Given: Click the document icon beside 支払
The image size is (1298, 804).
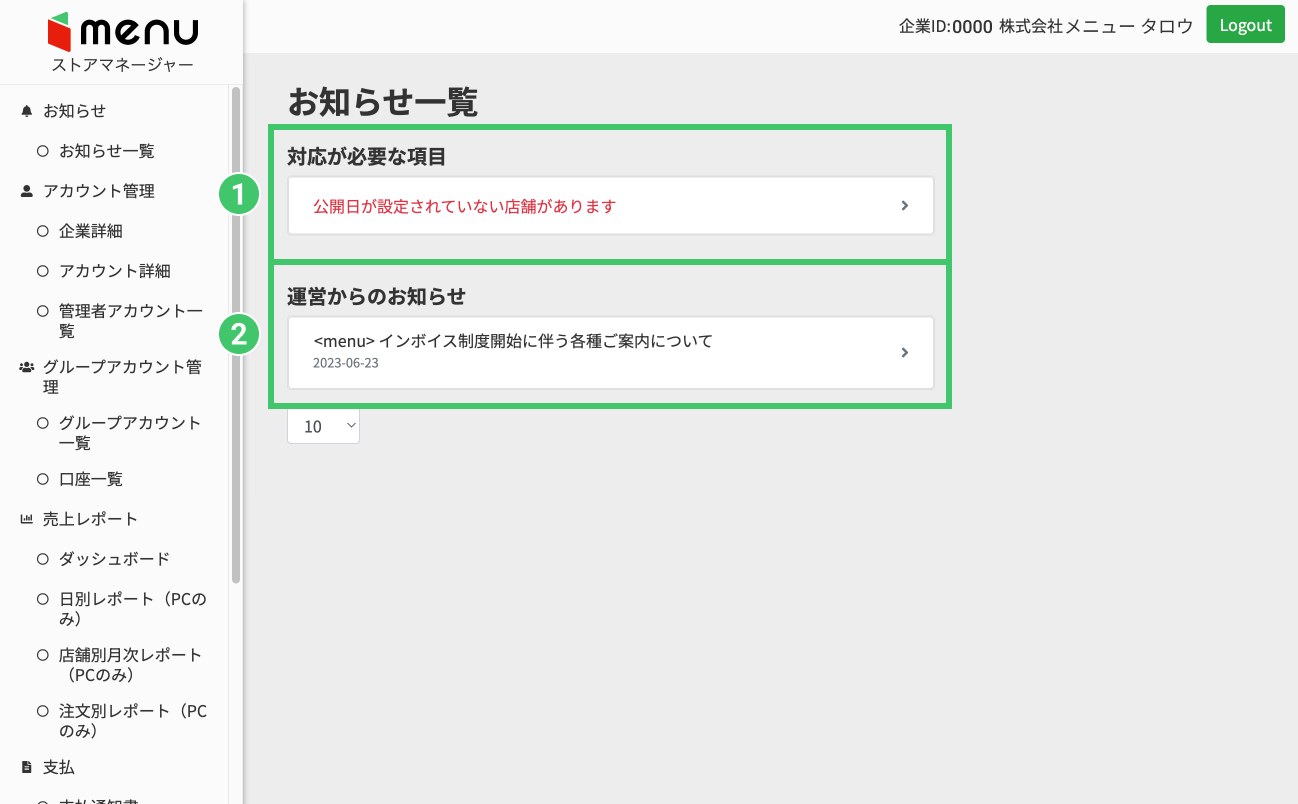Looking at the screenshot, I should pos(27,767).
